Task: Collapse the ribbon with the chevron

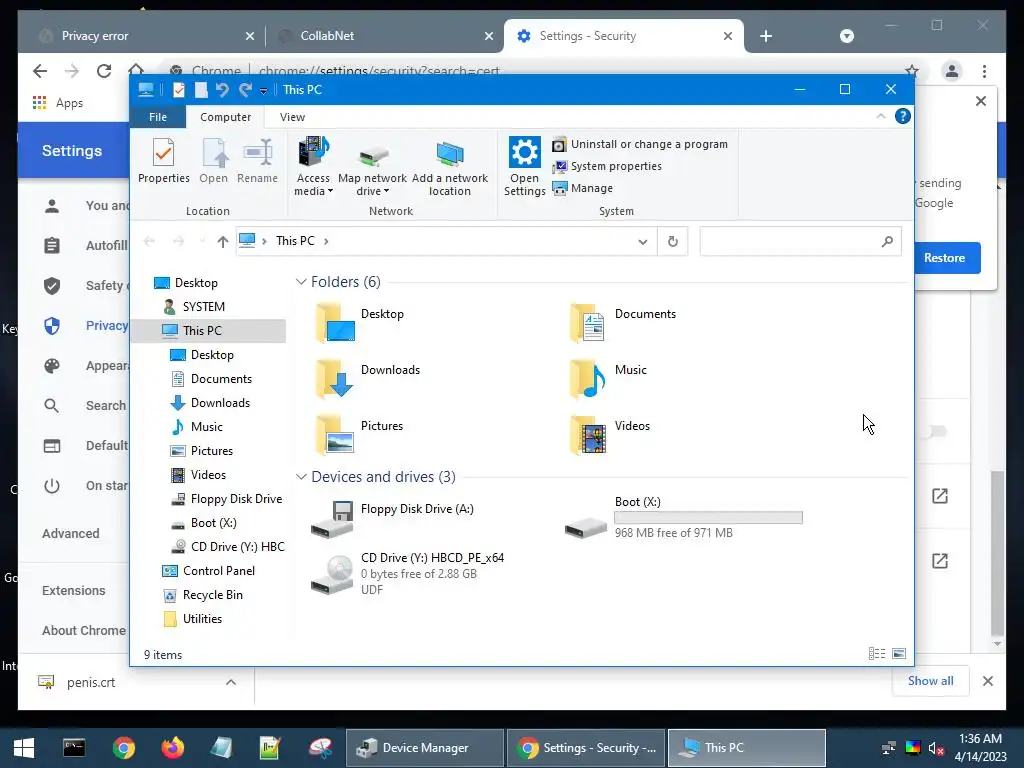Action: pyautogui.click(x=881, y=116)
